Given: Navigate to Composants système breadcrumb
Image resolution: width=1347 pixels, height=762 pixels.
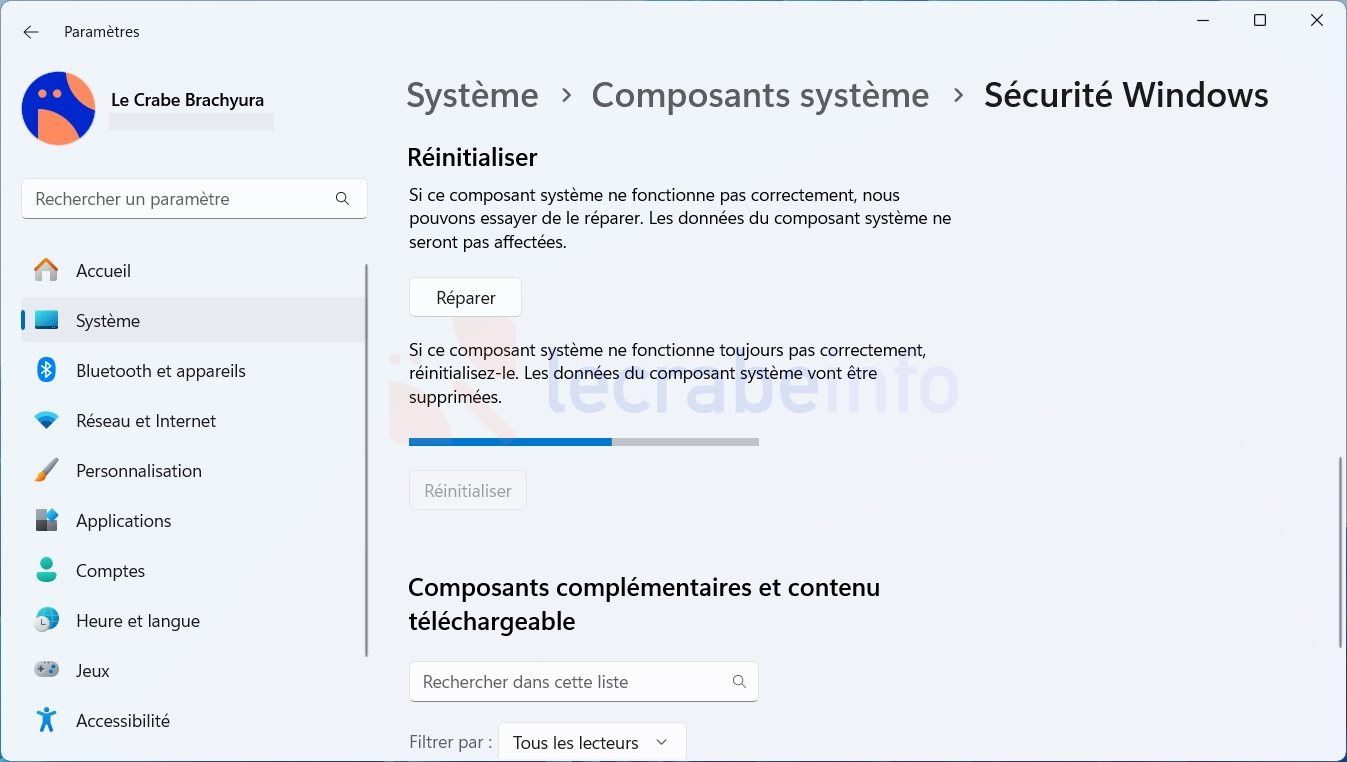Looking at the screenshot, I should pyautogui.click(x=760, y=95).
